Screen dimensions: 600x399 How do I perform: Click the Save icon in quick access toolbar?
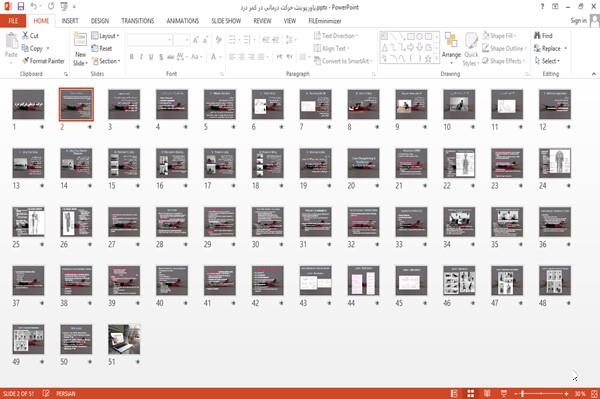pyautogui.click(x=21, y=7)
